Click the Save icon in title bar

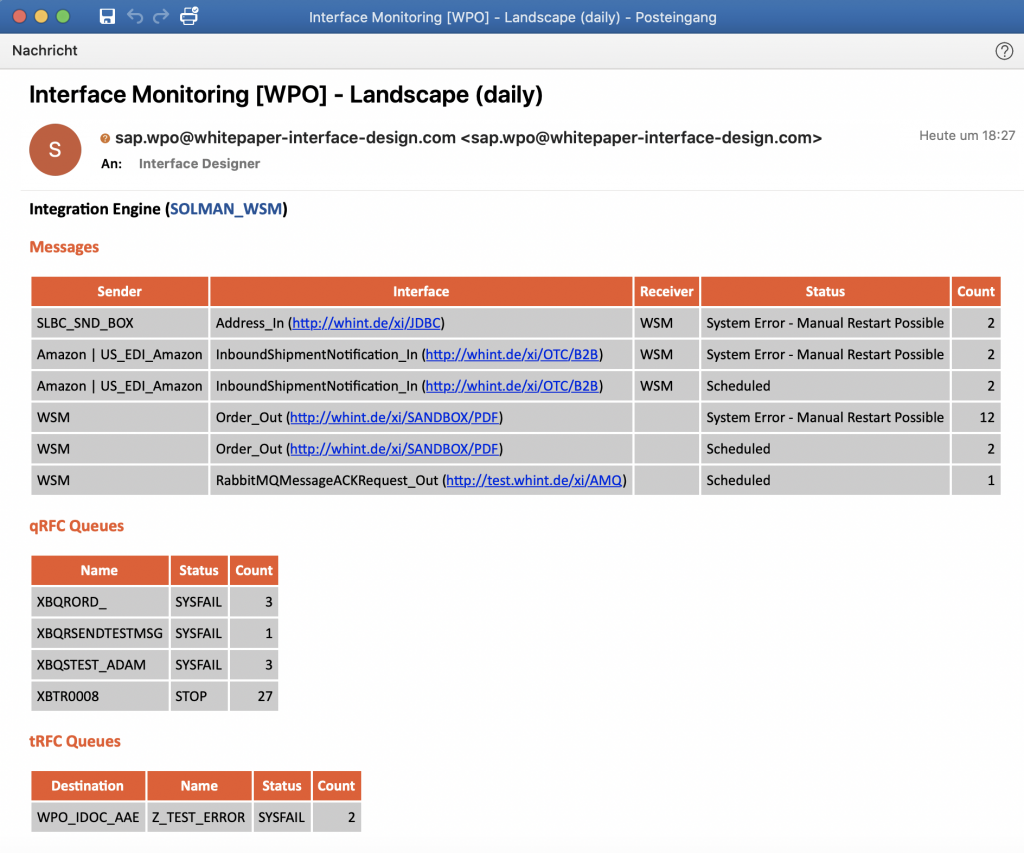[107, 17]
